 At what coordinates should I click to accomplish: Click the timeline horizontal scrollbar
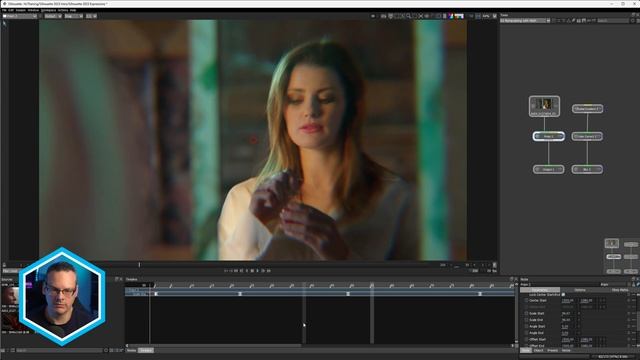216,346
